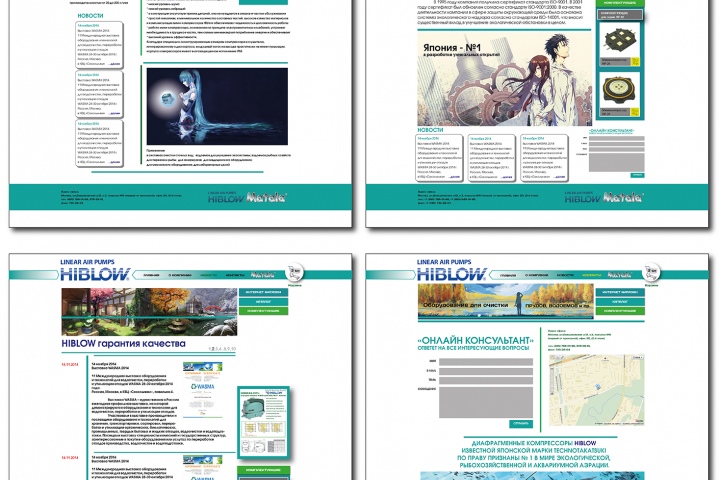Screen dimensions: 720x480
Task: Click the Japanese garden banner on the news page
Action: (149, 312)
